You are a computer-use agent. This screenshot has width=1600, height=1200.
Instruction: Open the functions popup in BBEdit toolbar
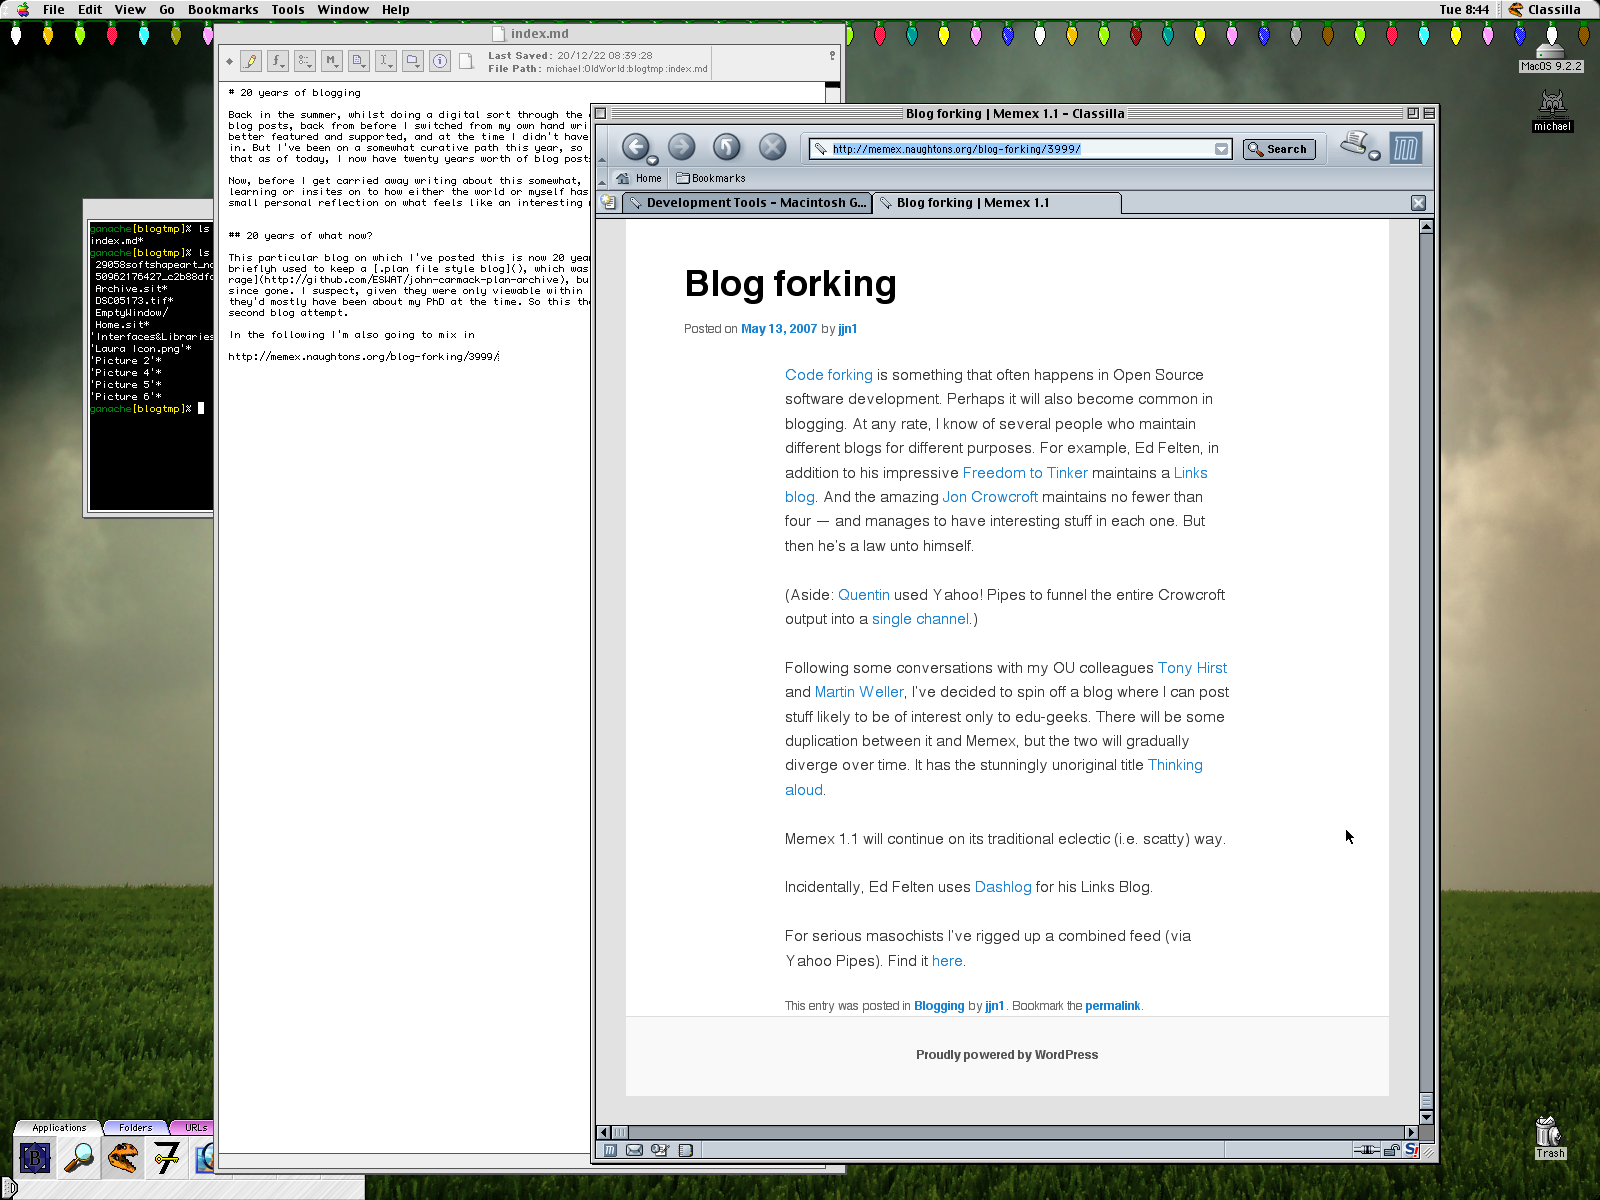(x=278, y=61)
